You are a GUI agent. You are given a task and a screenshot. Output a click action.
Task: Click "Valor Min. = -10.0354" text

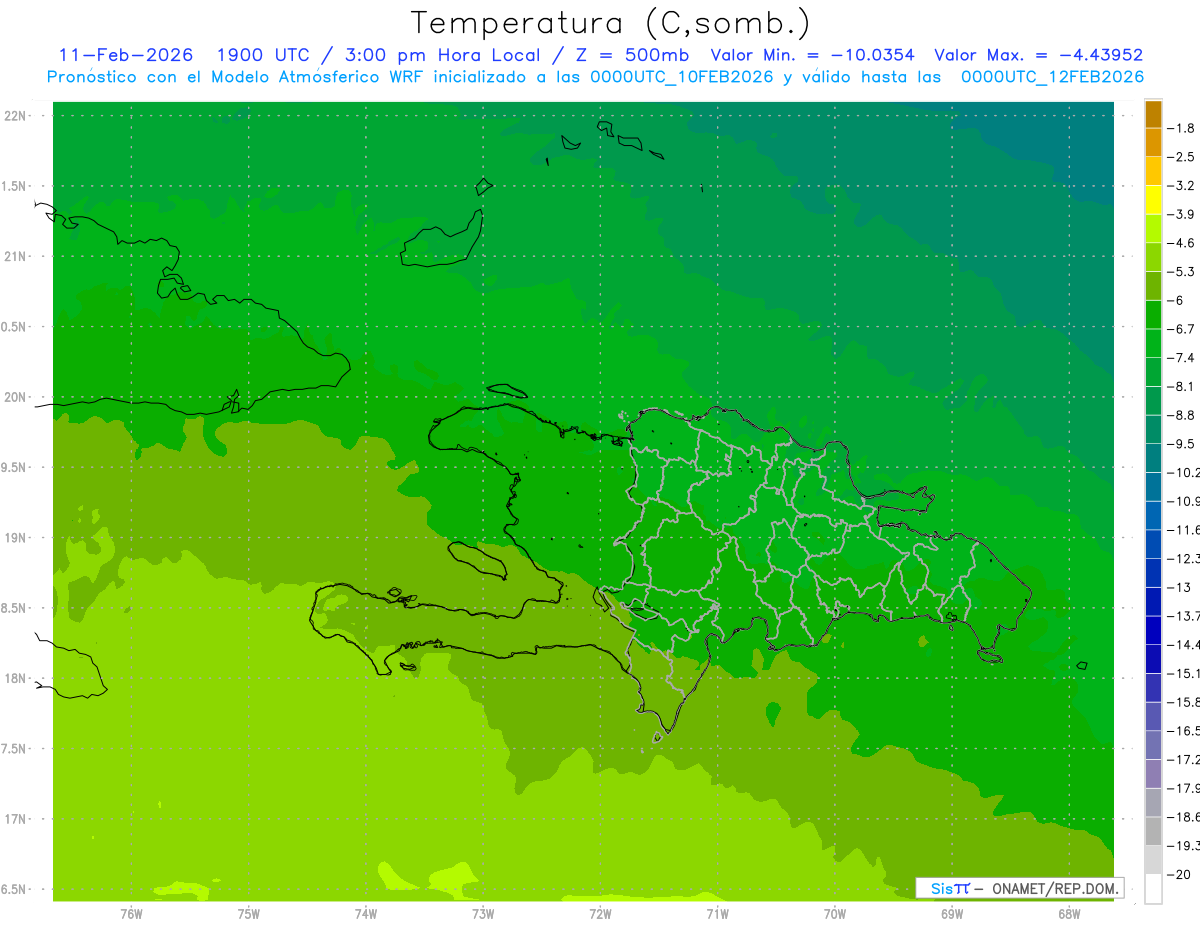812,55
